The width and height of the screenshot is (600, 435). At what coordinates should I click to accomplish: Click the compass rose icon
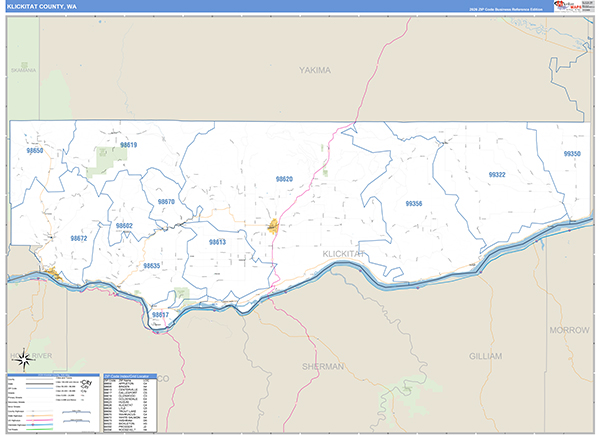point(23,360)
